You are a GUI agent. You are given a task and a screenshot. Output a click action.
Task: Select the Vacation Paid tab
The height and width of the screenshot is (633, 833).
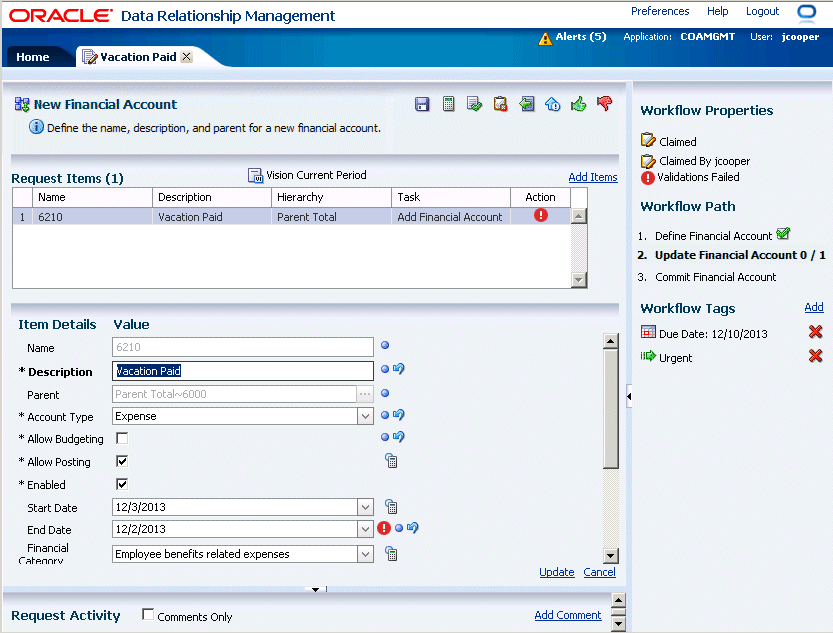pyautogui.click(x=138, y=57)
